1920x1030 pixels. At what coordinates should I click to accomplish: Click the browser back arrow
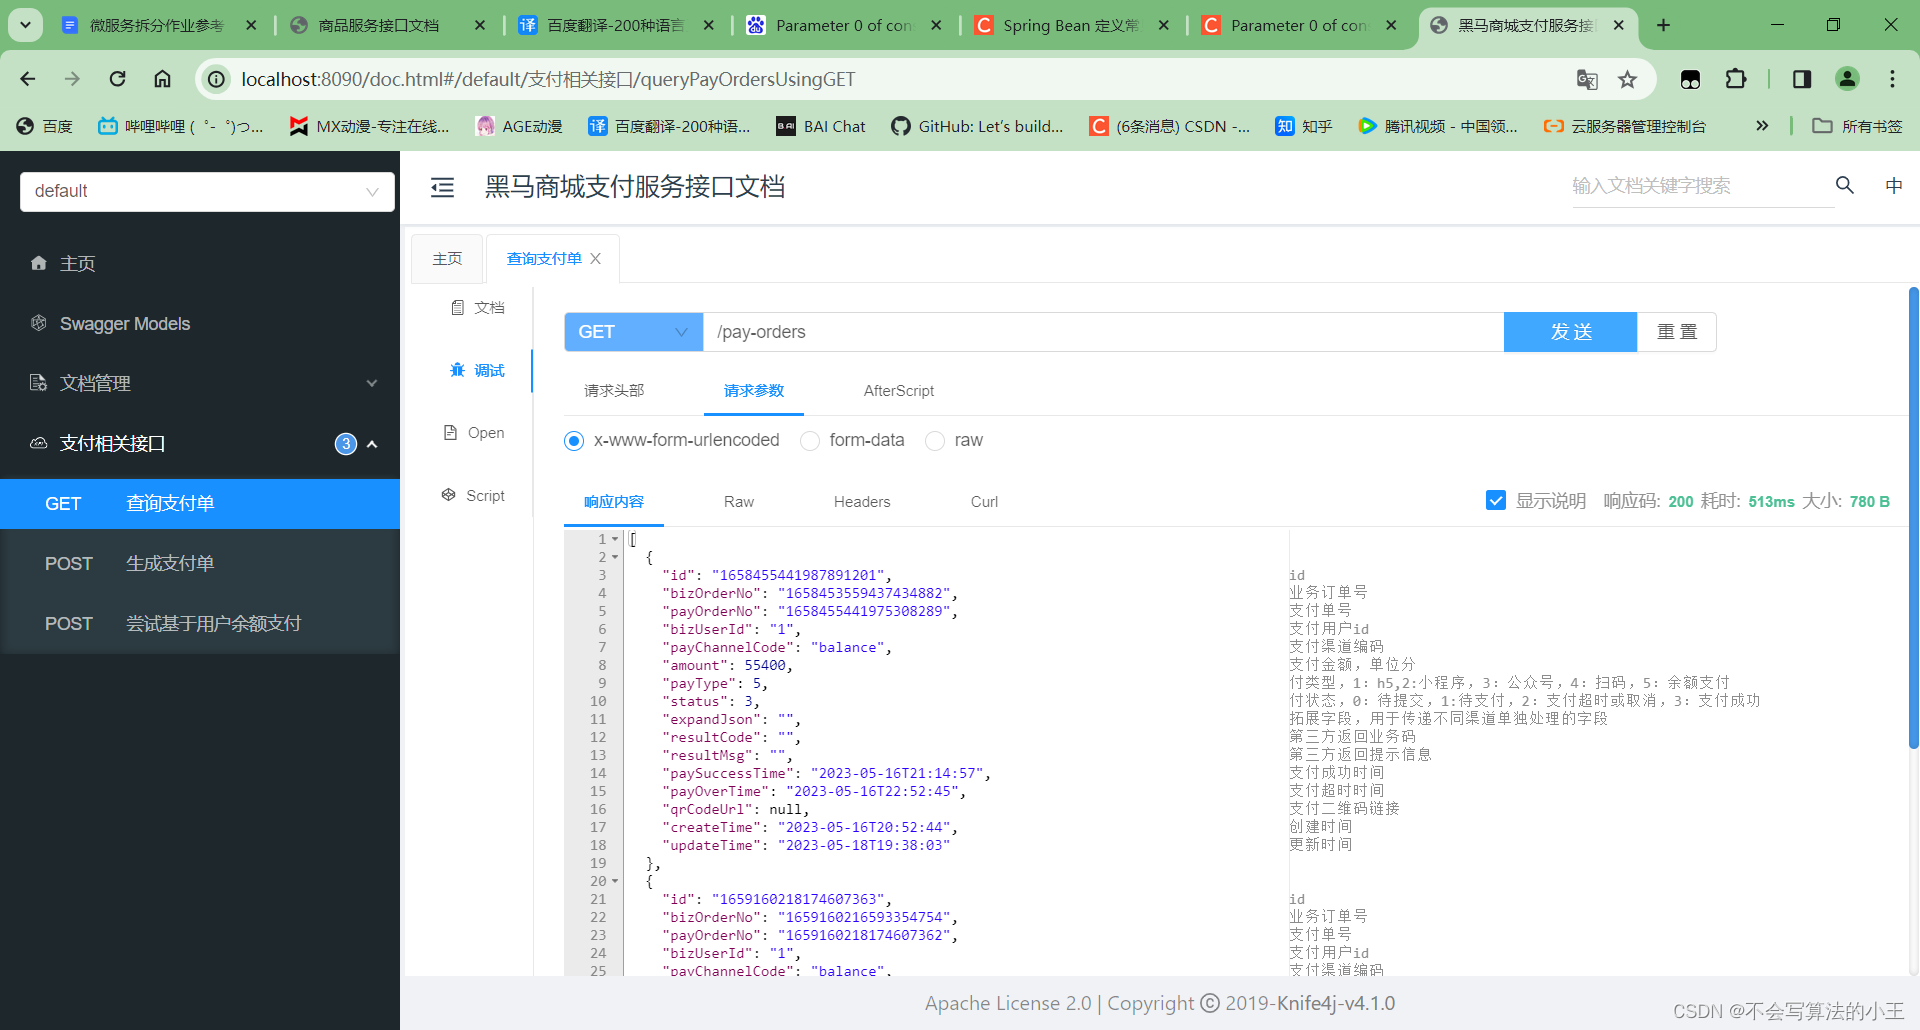28,79
